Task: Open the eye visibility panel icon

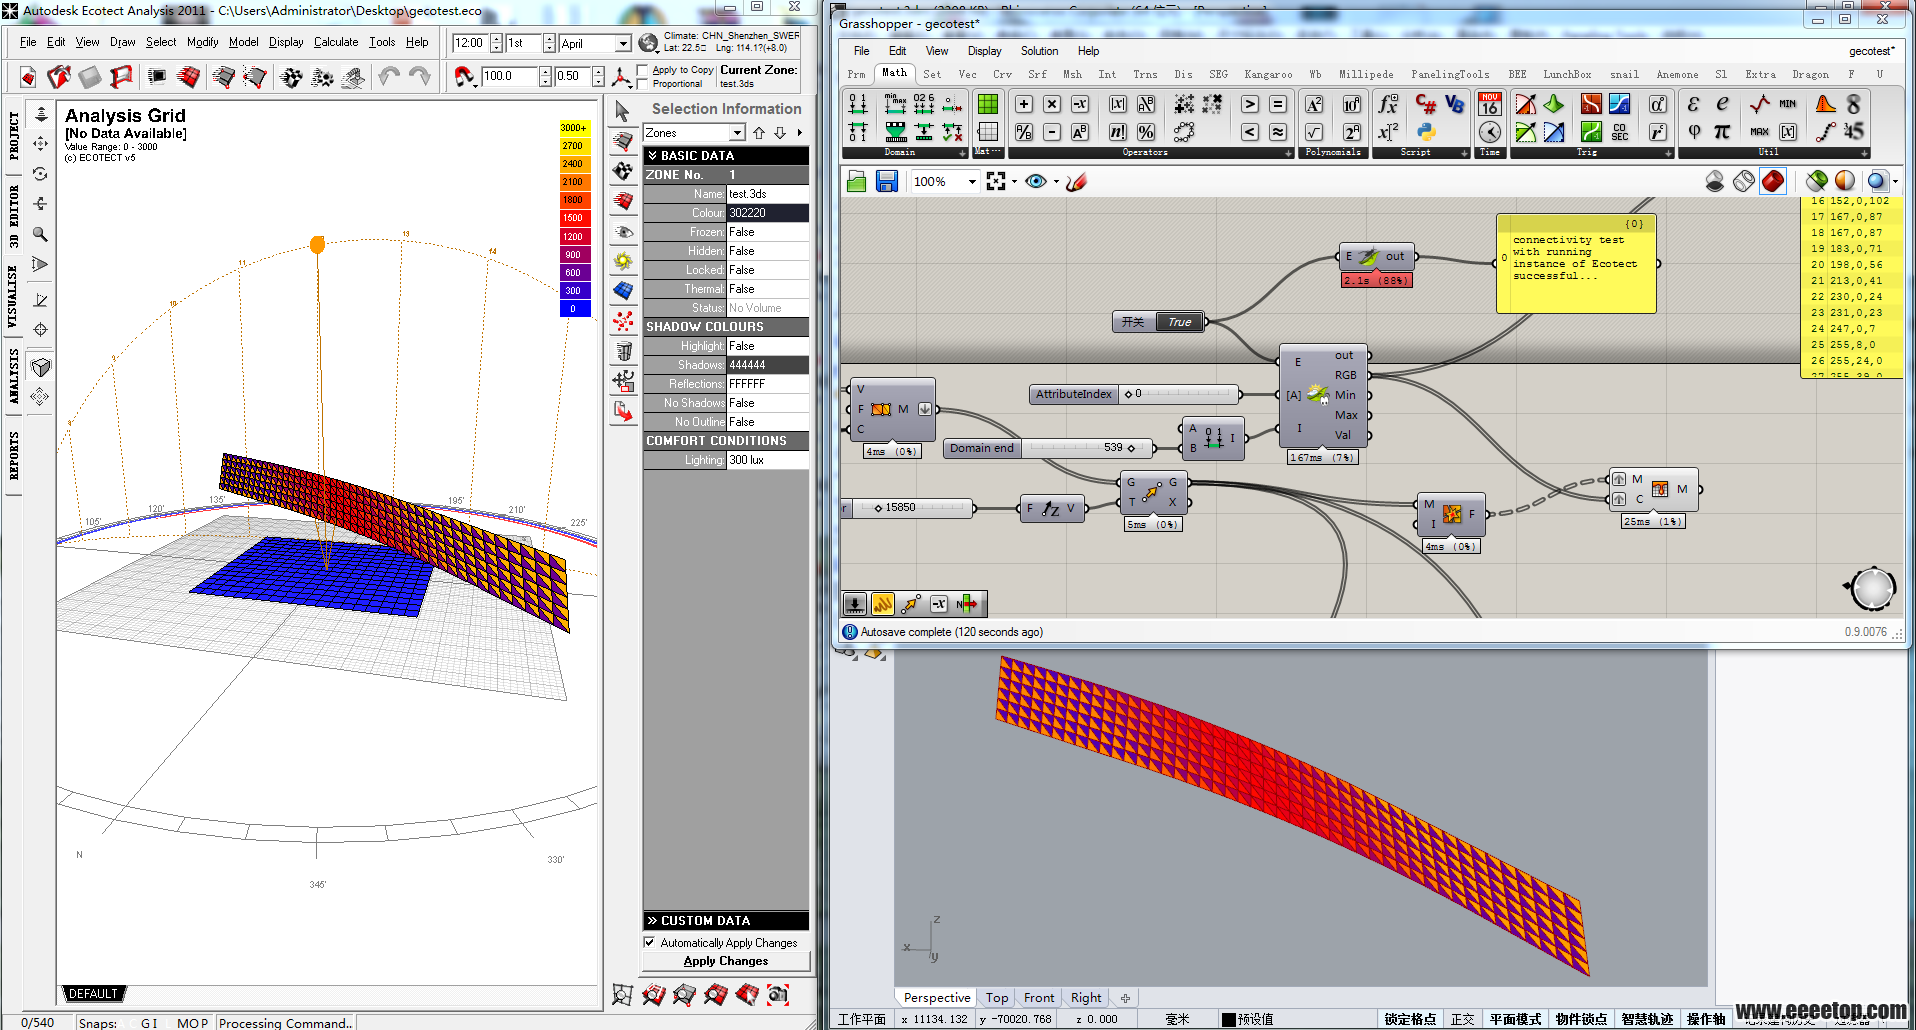Action: coord(623,231)
